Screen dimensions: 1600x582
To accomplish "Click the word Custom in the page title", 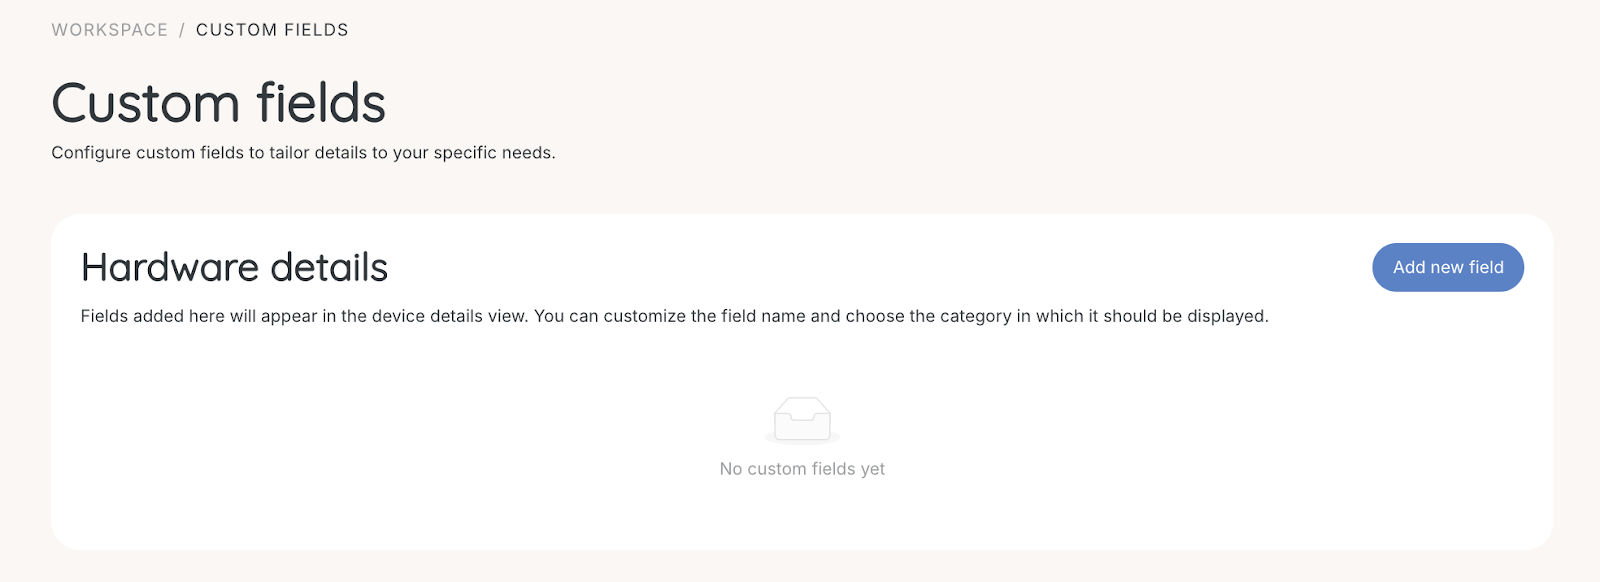I will click(145, 103).
